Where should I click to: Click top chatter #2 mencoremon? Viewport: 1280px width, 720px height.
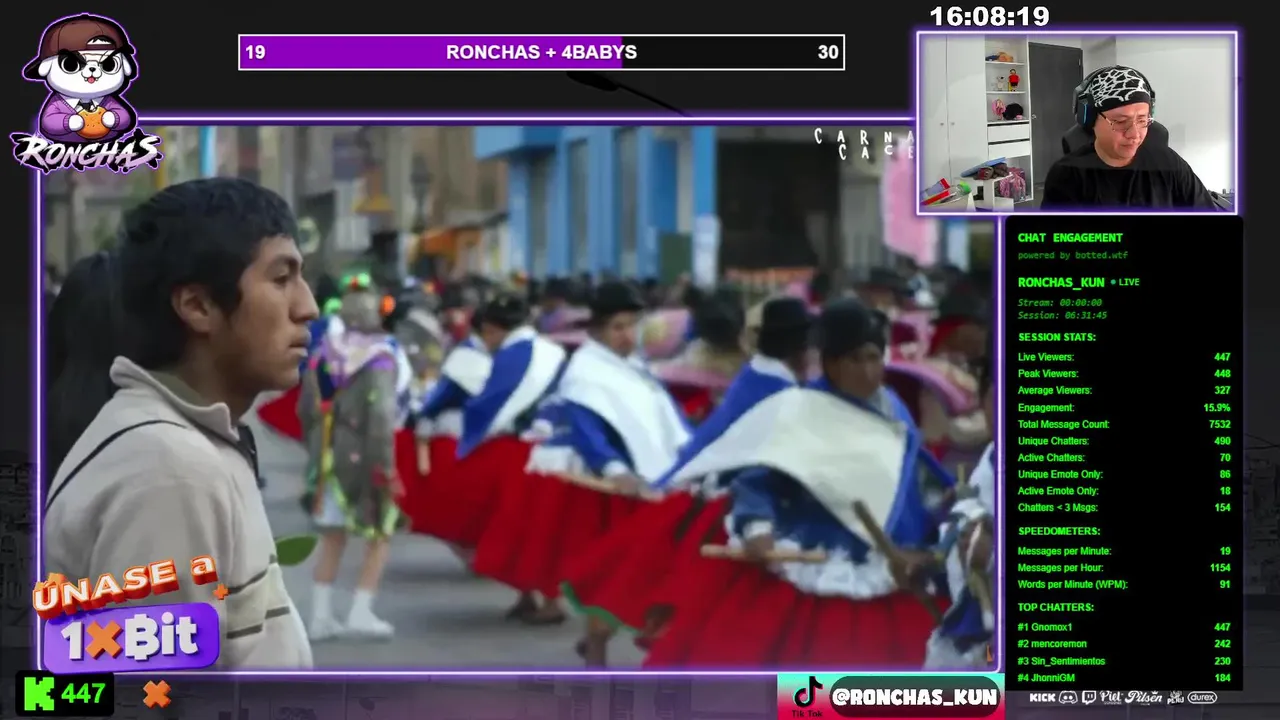click(x=1124, y=644)
